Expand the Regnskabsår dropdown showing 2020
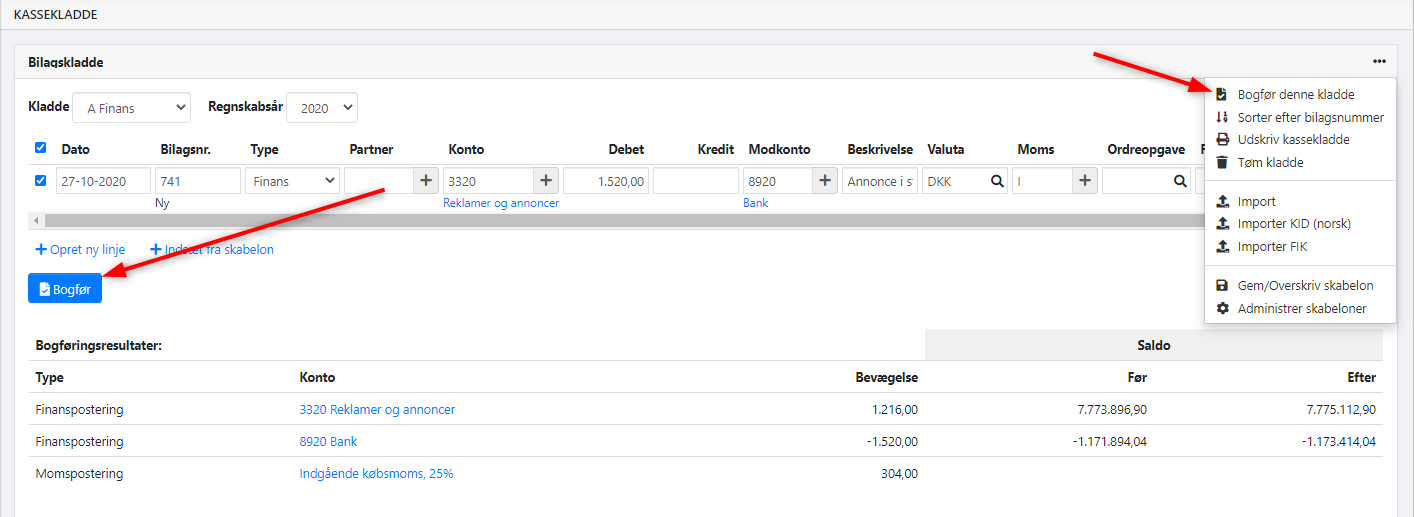Image resolution: width=1414 pixels, height=517 pixels. [x=321, y=107]
